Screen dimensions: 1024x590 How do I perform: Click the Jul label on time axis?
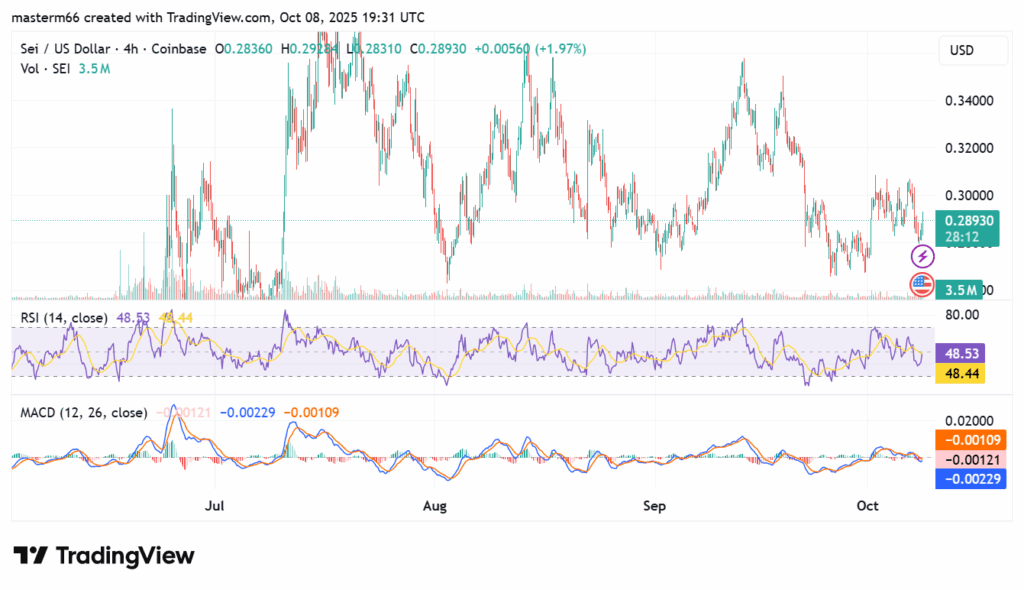(214, 507)
